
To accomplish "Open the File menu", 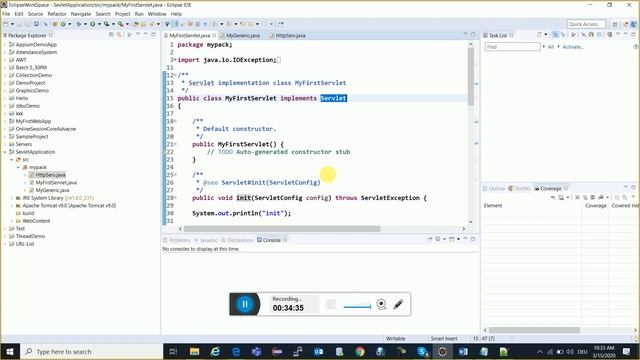I will click(6, 14).
